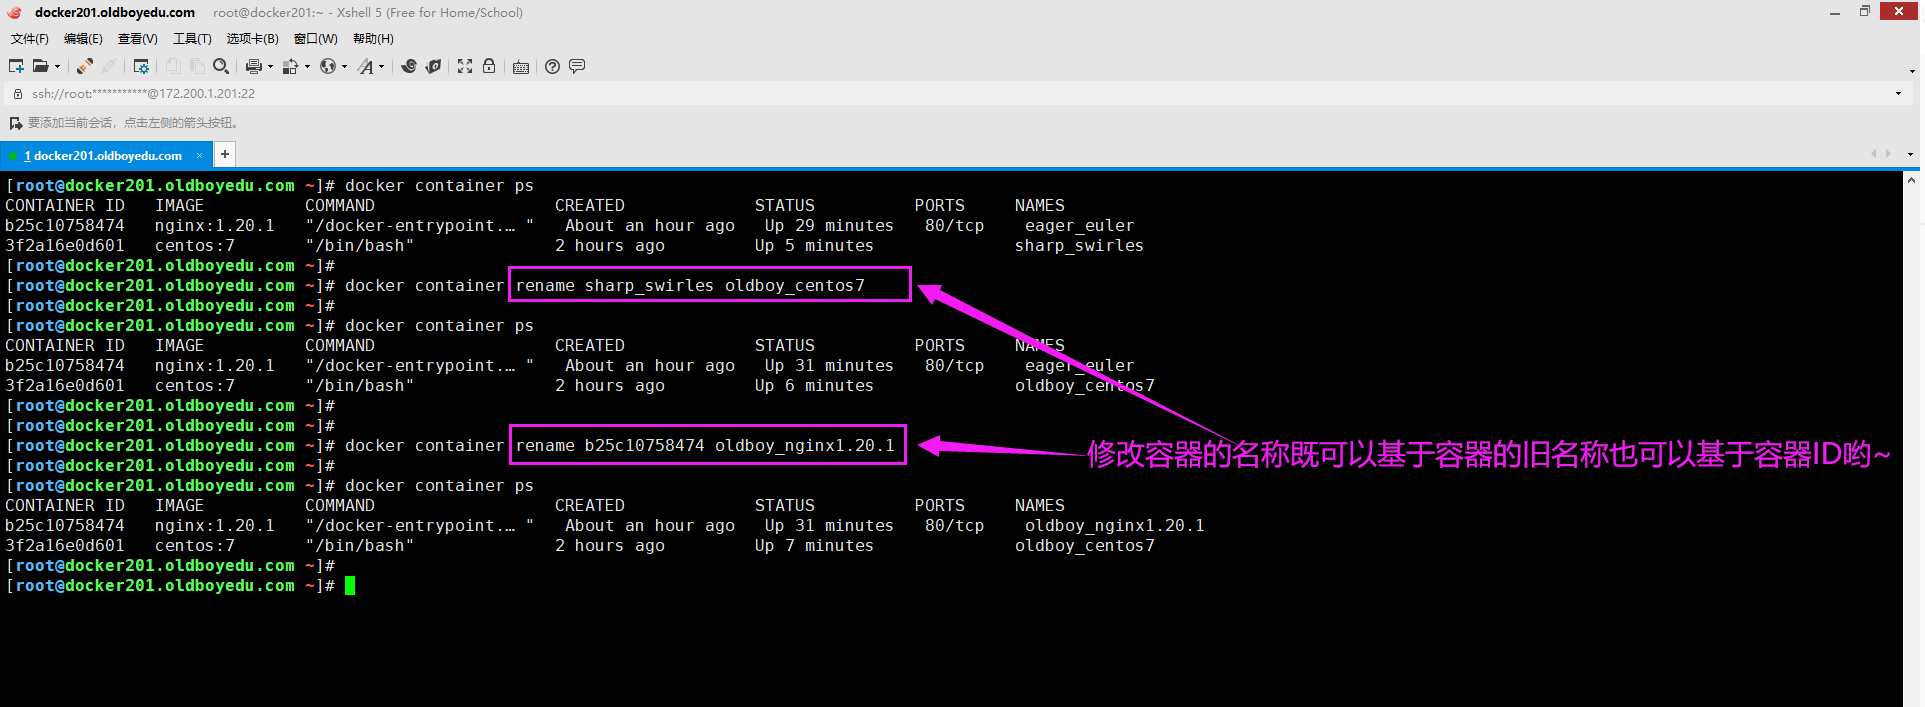Viewport: 1925px width, 707px height.
Task: Open the 工具(T) menu
Action: click(192, 39)
